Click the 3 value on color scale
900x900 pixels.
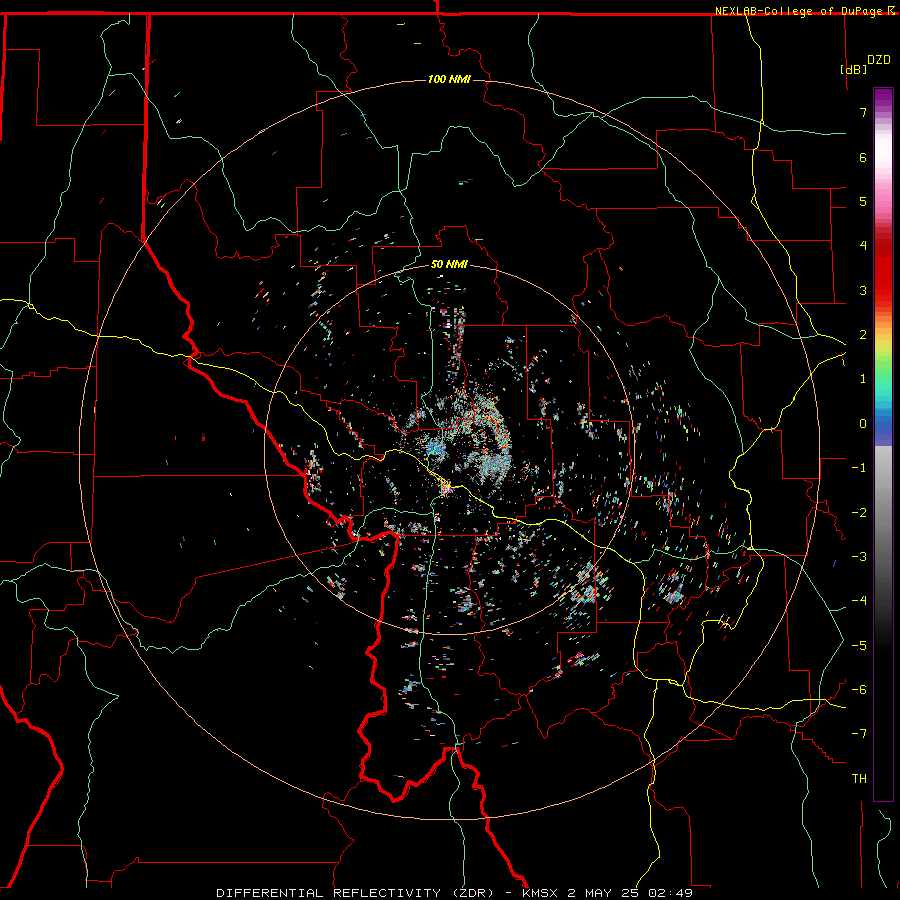(x=863, y=290)
